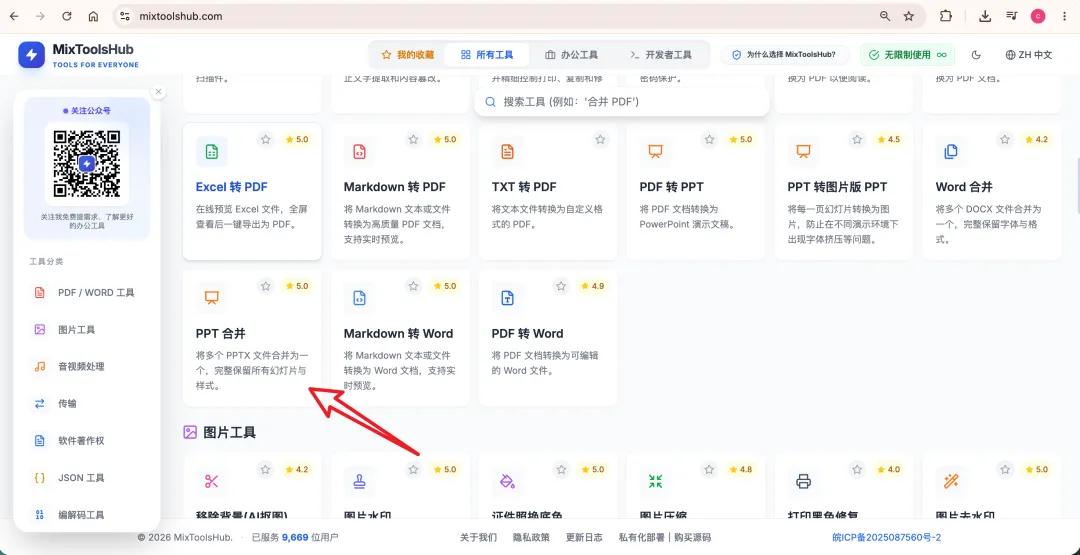The height and width of the screenshot is (555, 1080).
Task: Click the MixToolsHub lightning logo icon
Action: [x=32, y=55]
